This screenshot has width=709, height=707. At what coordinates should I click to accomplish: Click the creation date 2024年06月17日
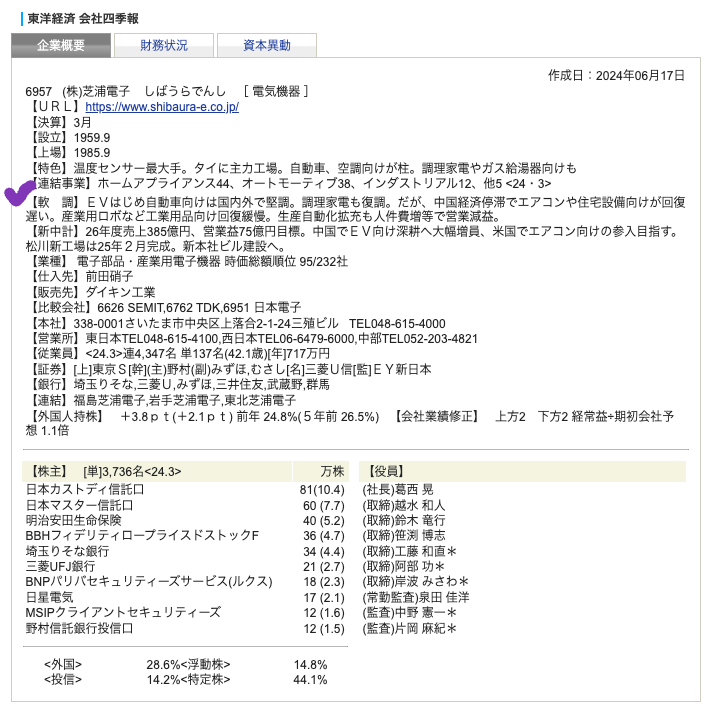coord(640,75)
